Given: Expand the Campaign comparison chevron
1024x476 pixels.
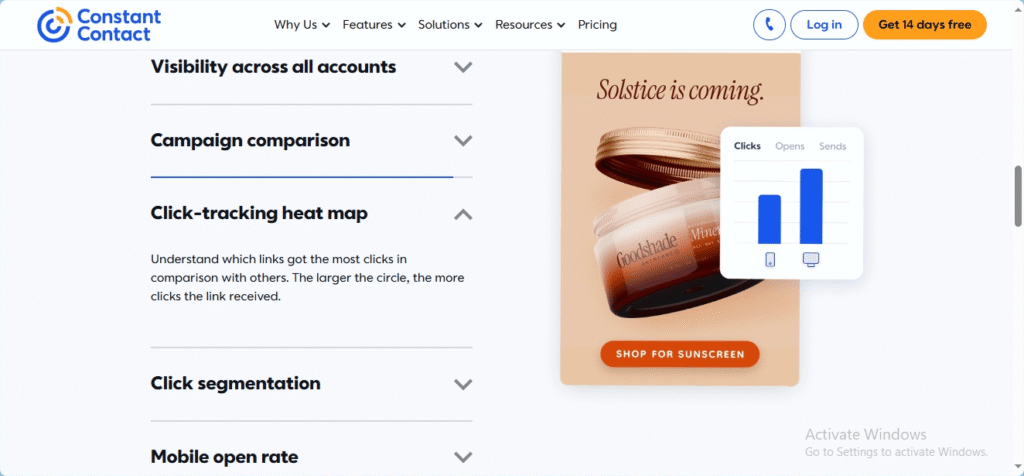Looking at the screenshot, I should pyautogui.click(x=463, y=140).
